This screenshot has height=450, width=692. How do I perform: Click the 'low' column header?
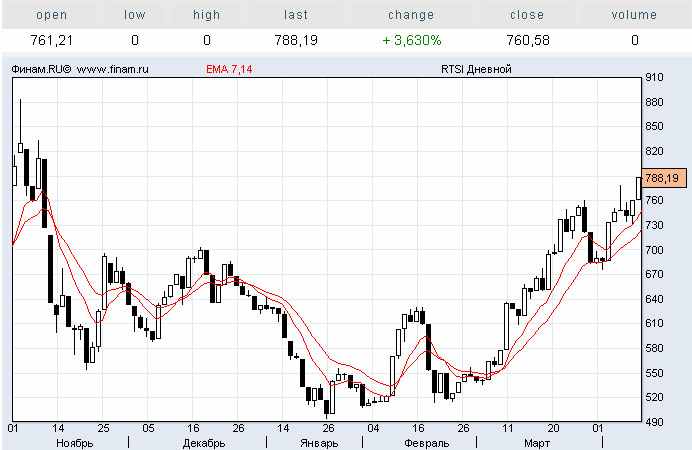[135, 15]
